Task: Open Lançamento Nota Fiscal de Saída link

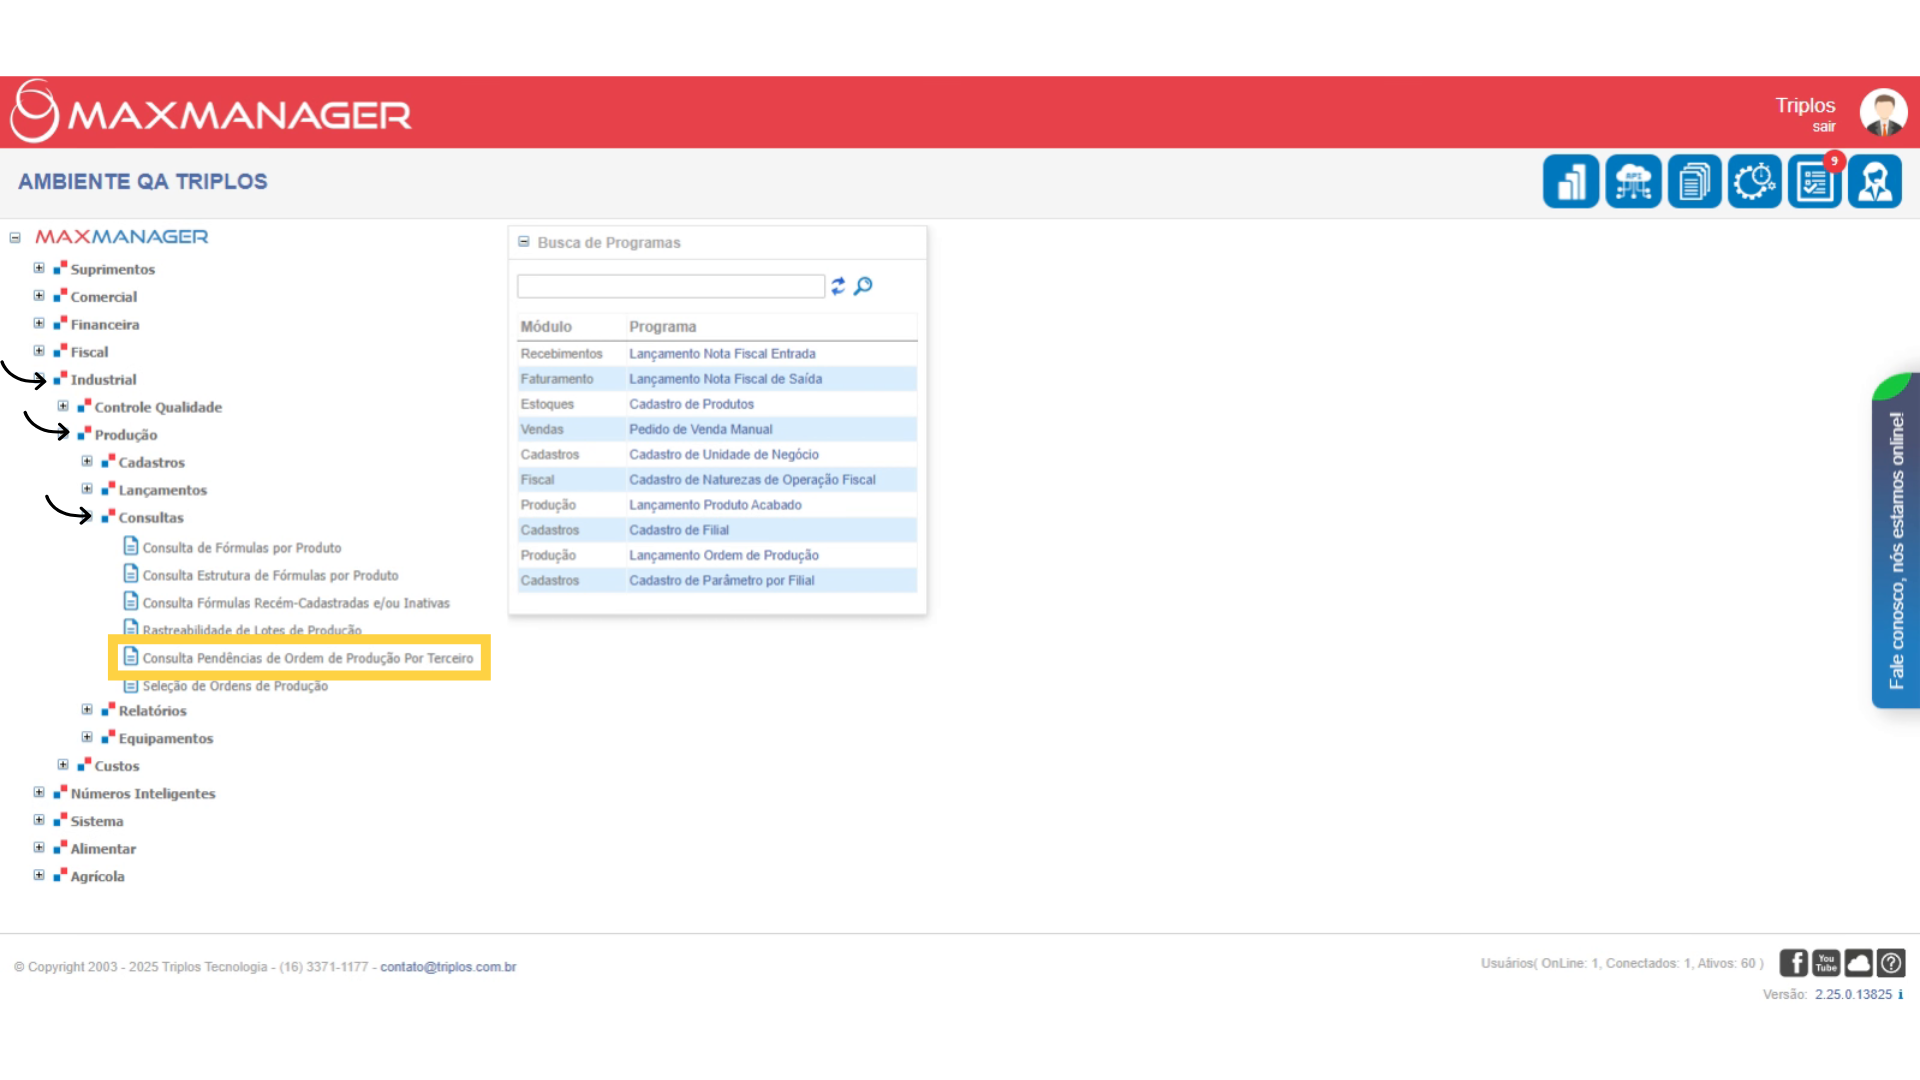Action: coord(725,379)
